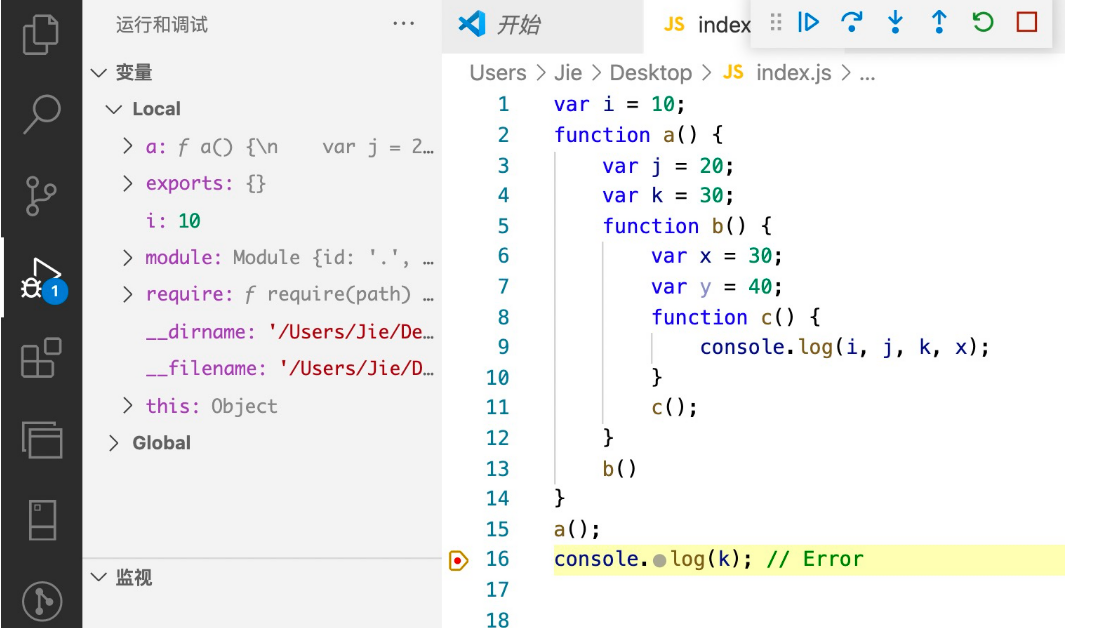Switch to the index.js editor tab
The image size is (1105, 628).
(x=698, y=25)
